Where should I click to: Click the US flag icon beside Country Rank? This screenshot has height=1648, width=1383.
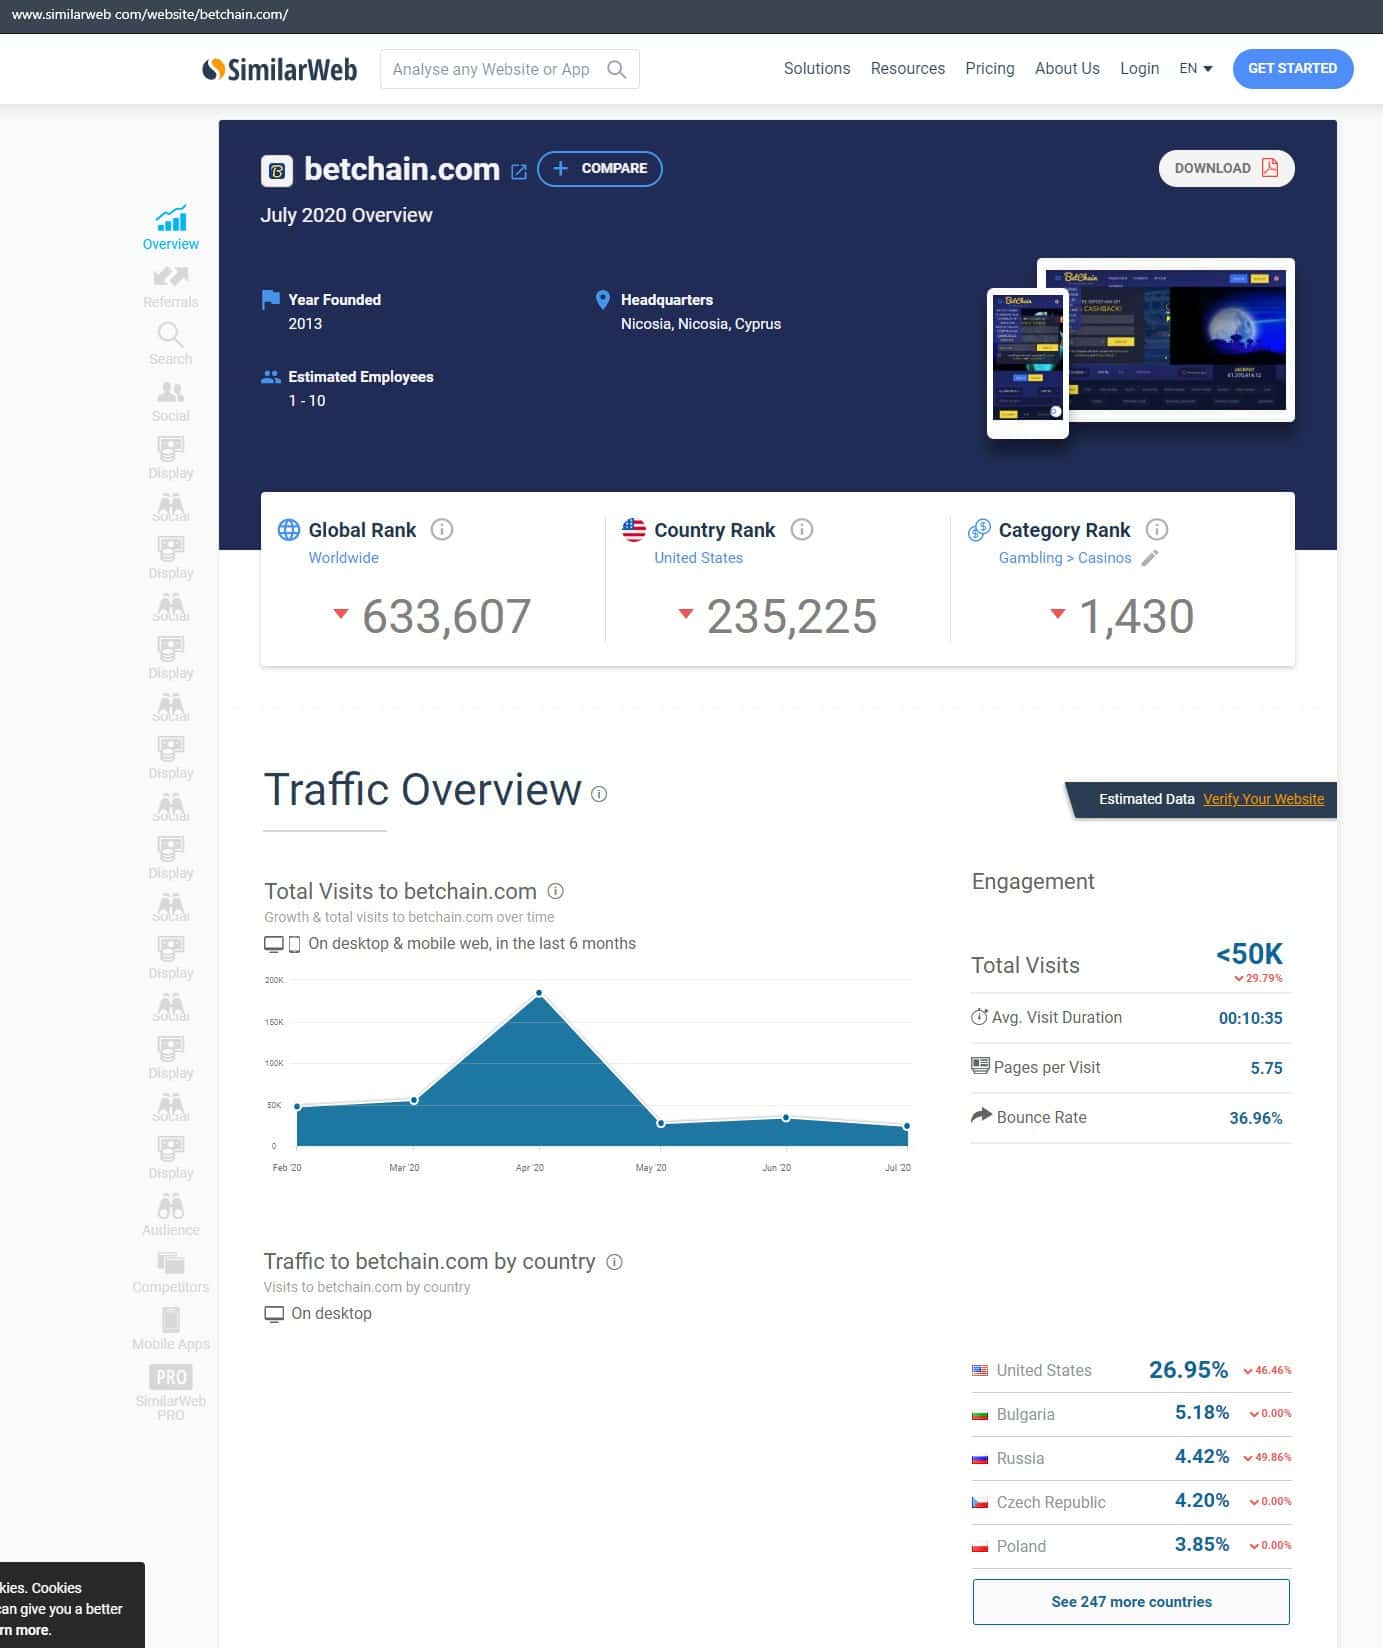coord(634,530)
